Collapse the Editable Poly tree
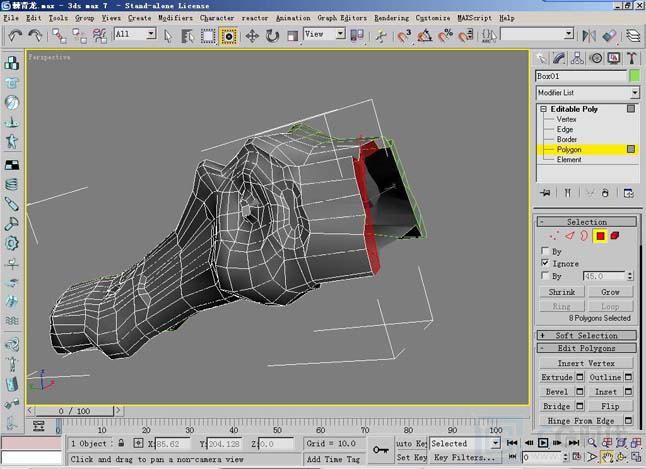Image resolution: width=646 pixels, height=469 pixels. click(x=543, y=109)
